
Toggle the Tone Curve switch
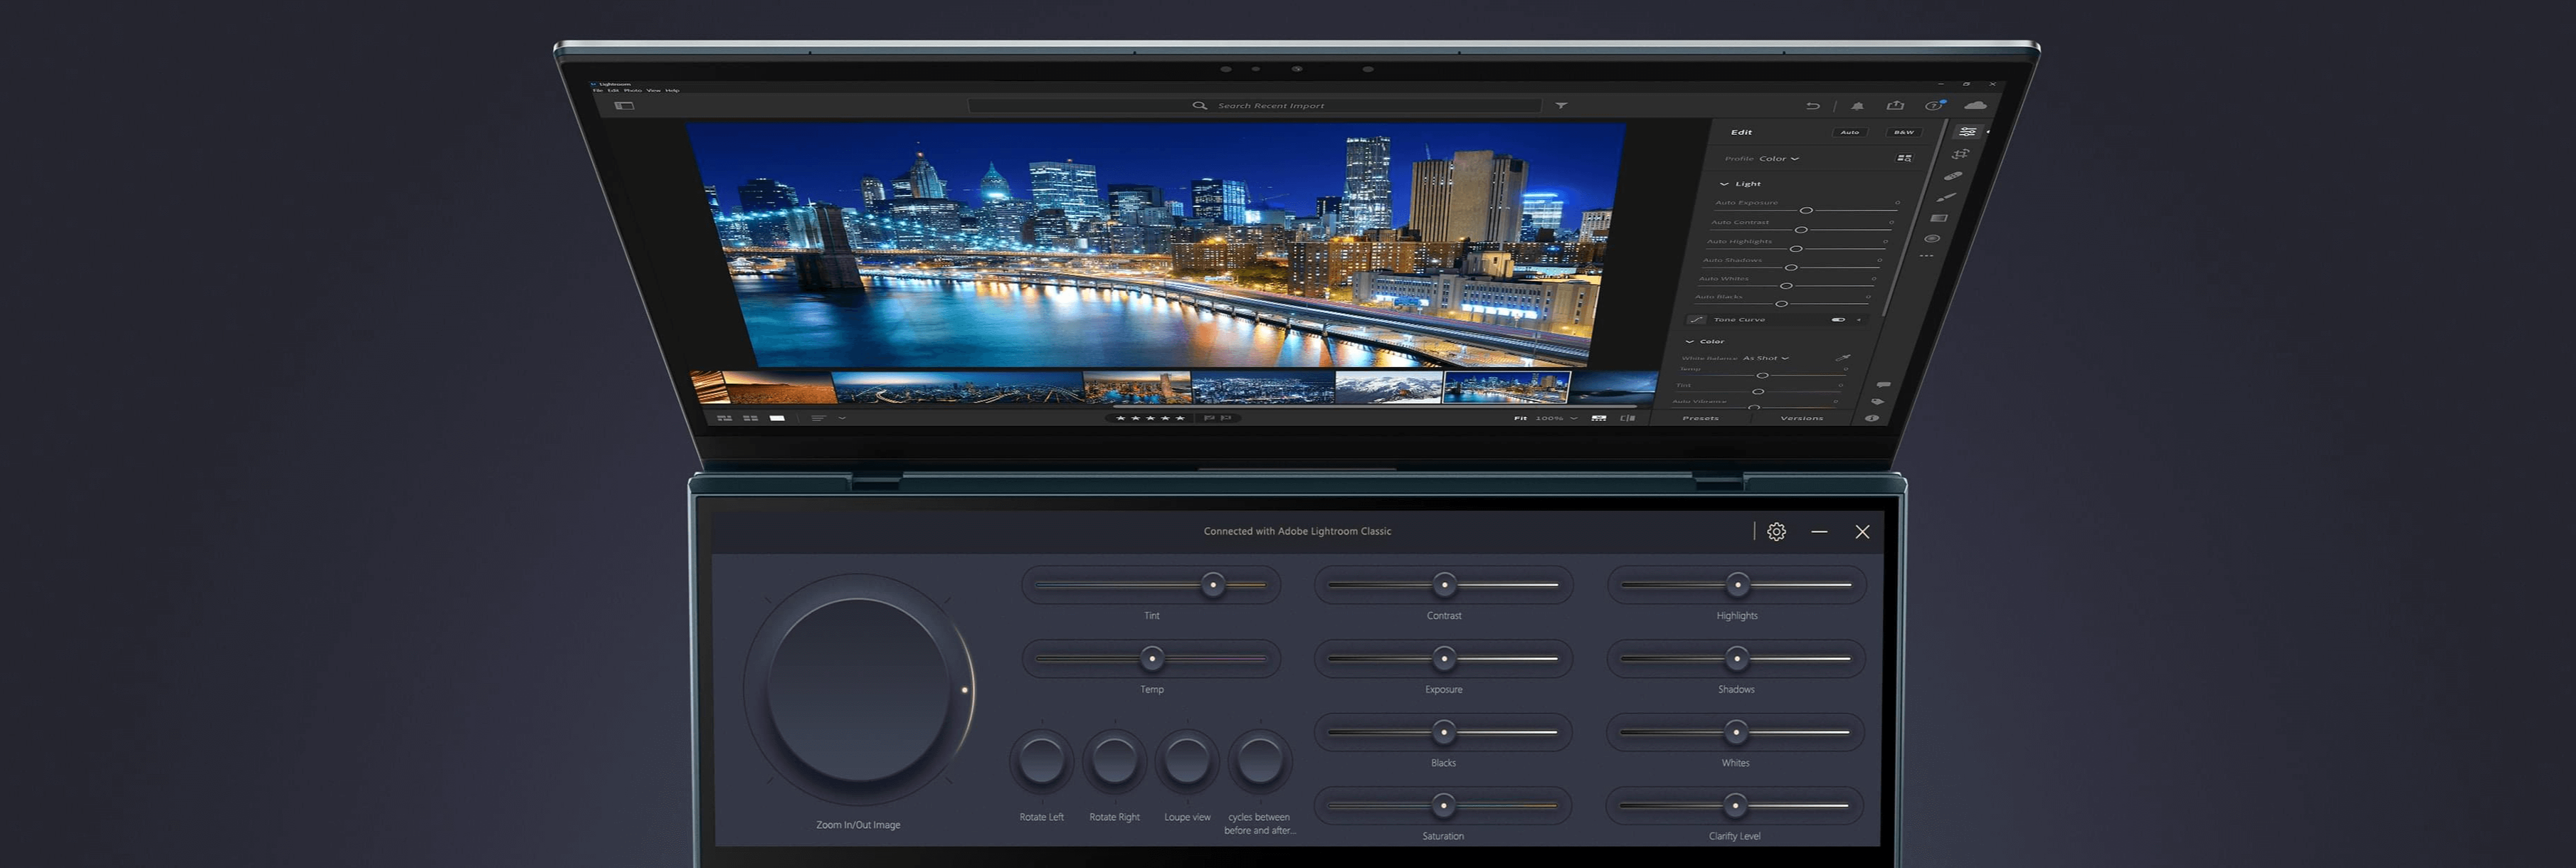[x=1838, y=320]
